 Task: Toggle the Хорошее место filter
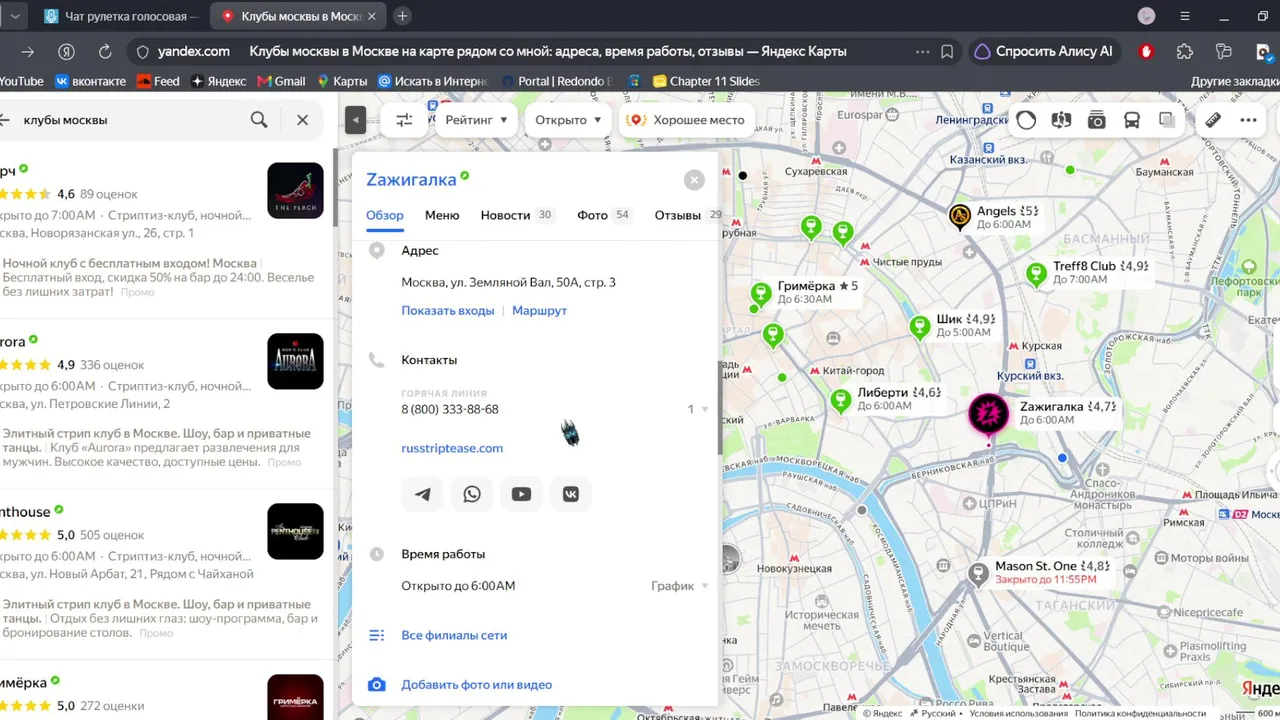(688, 120)
